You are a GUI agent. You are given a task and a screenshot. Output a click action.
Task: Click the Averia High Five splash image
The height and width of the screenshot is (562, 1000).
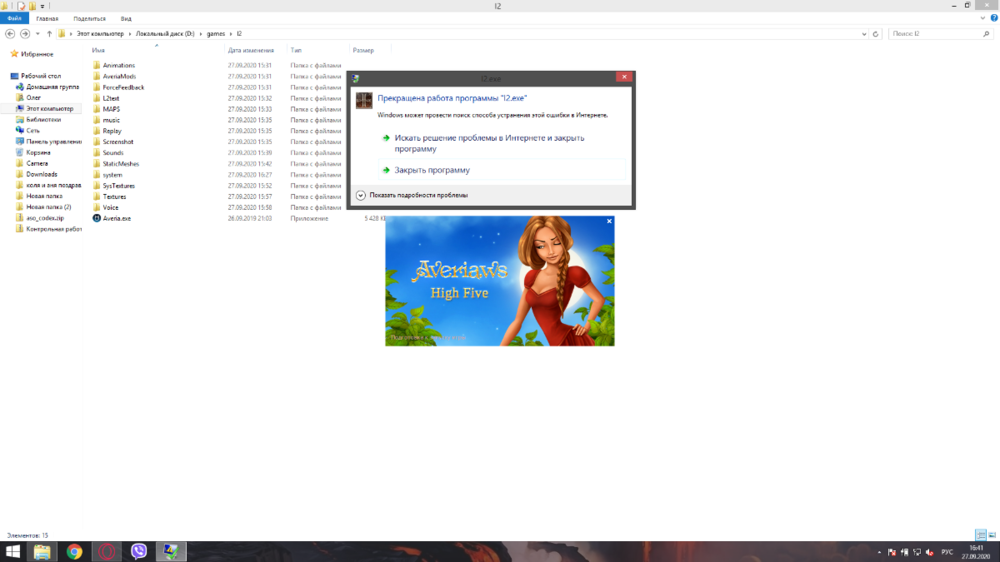coord(500,281)
